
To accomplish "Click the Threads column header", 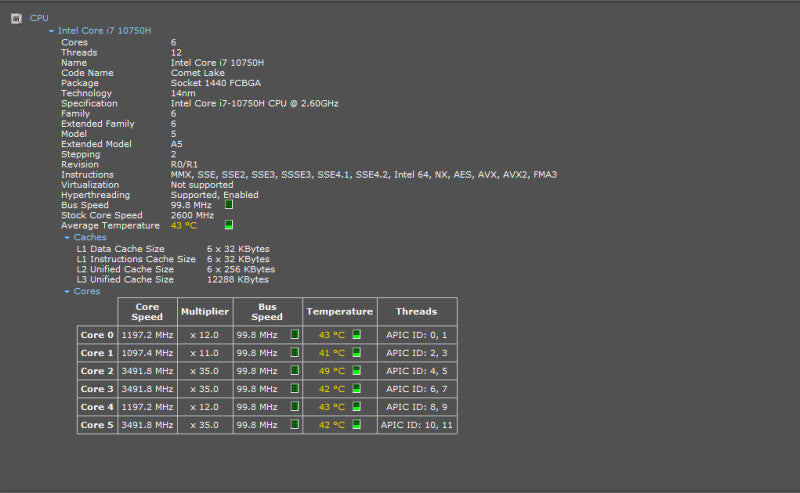I will click(416, 312).
